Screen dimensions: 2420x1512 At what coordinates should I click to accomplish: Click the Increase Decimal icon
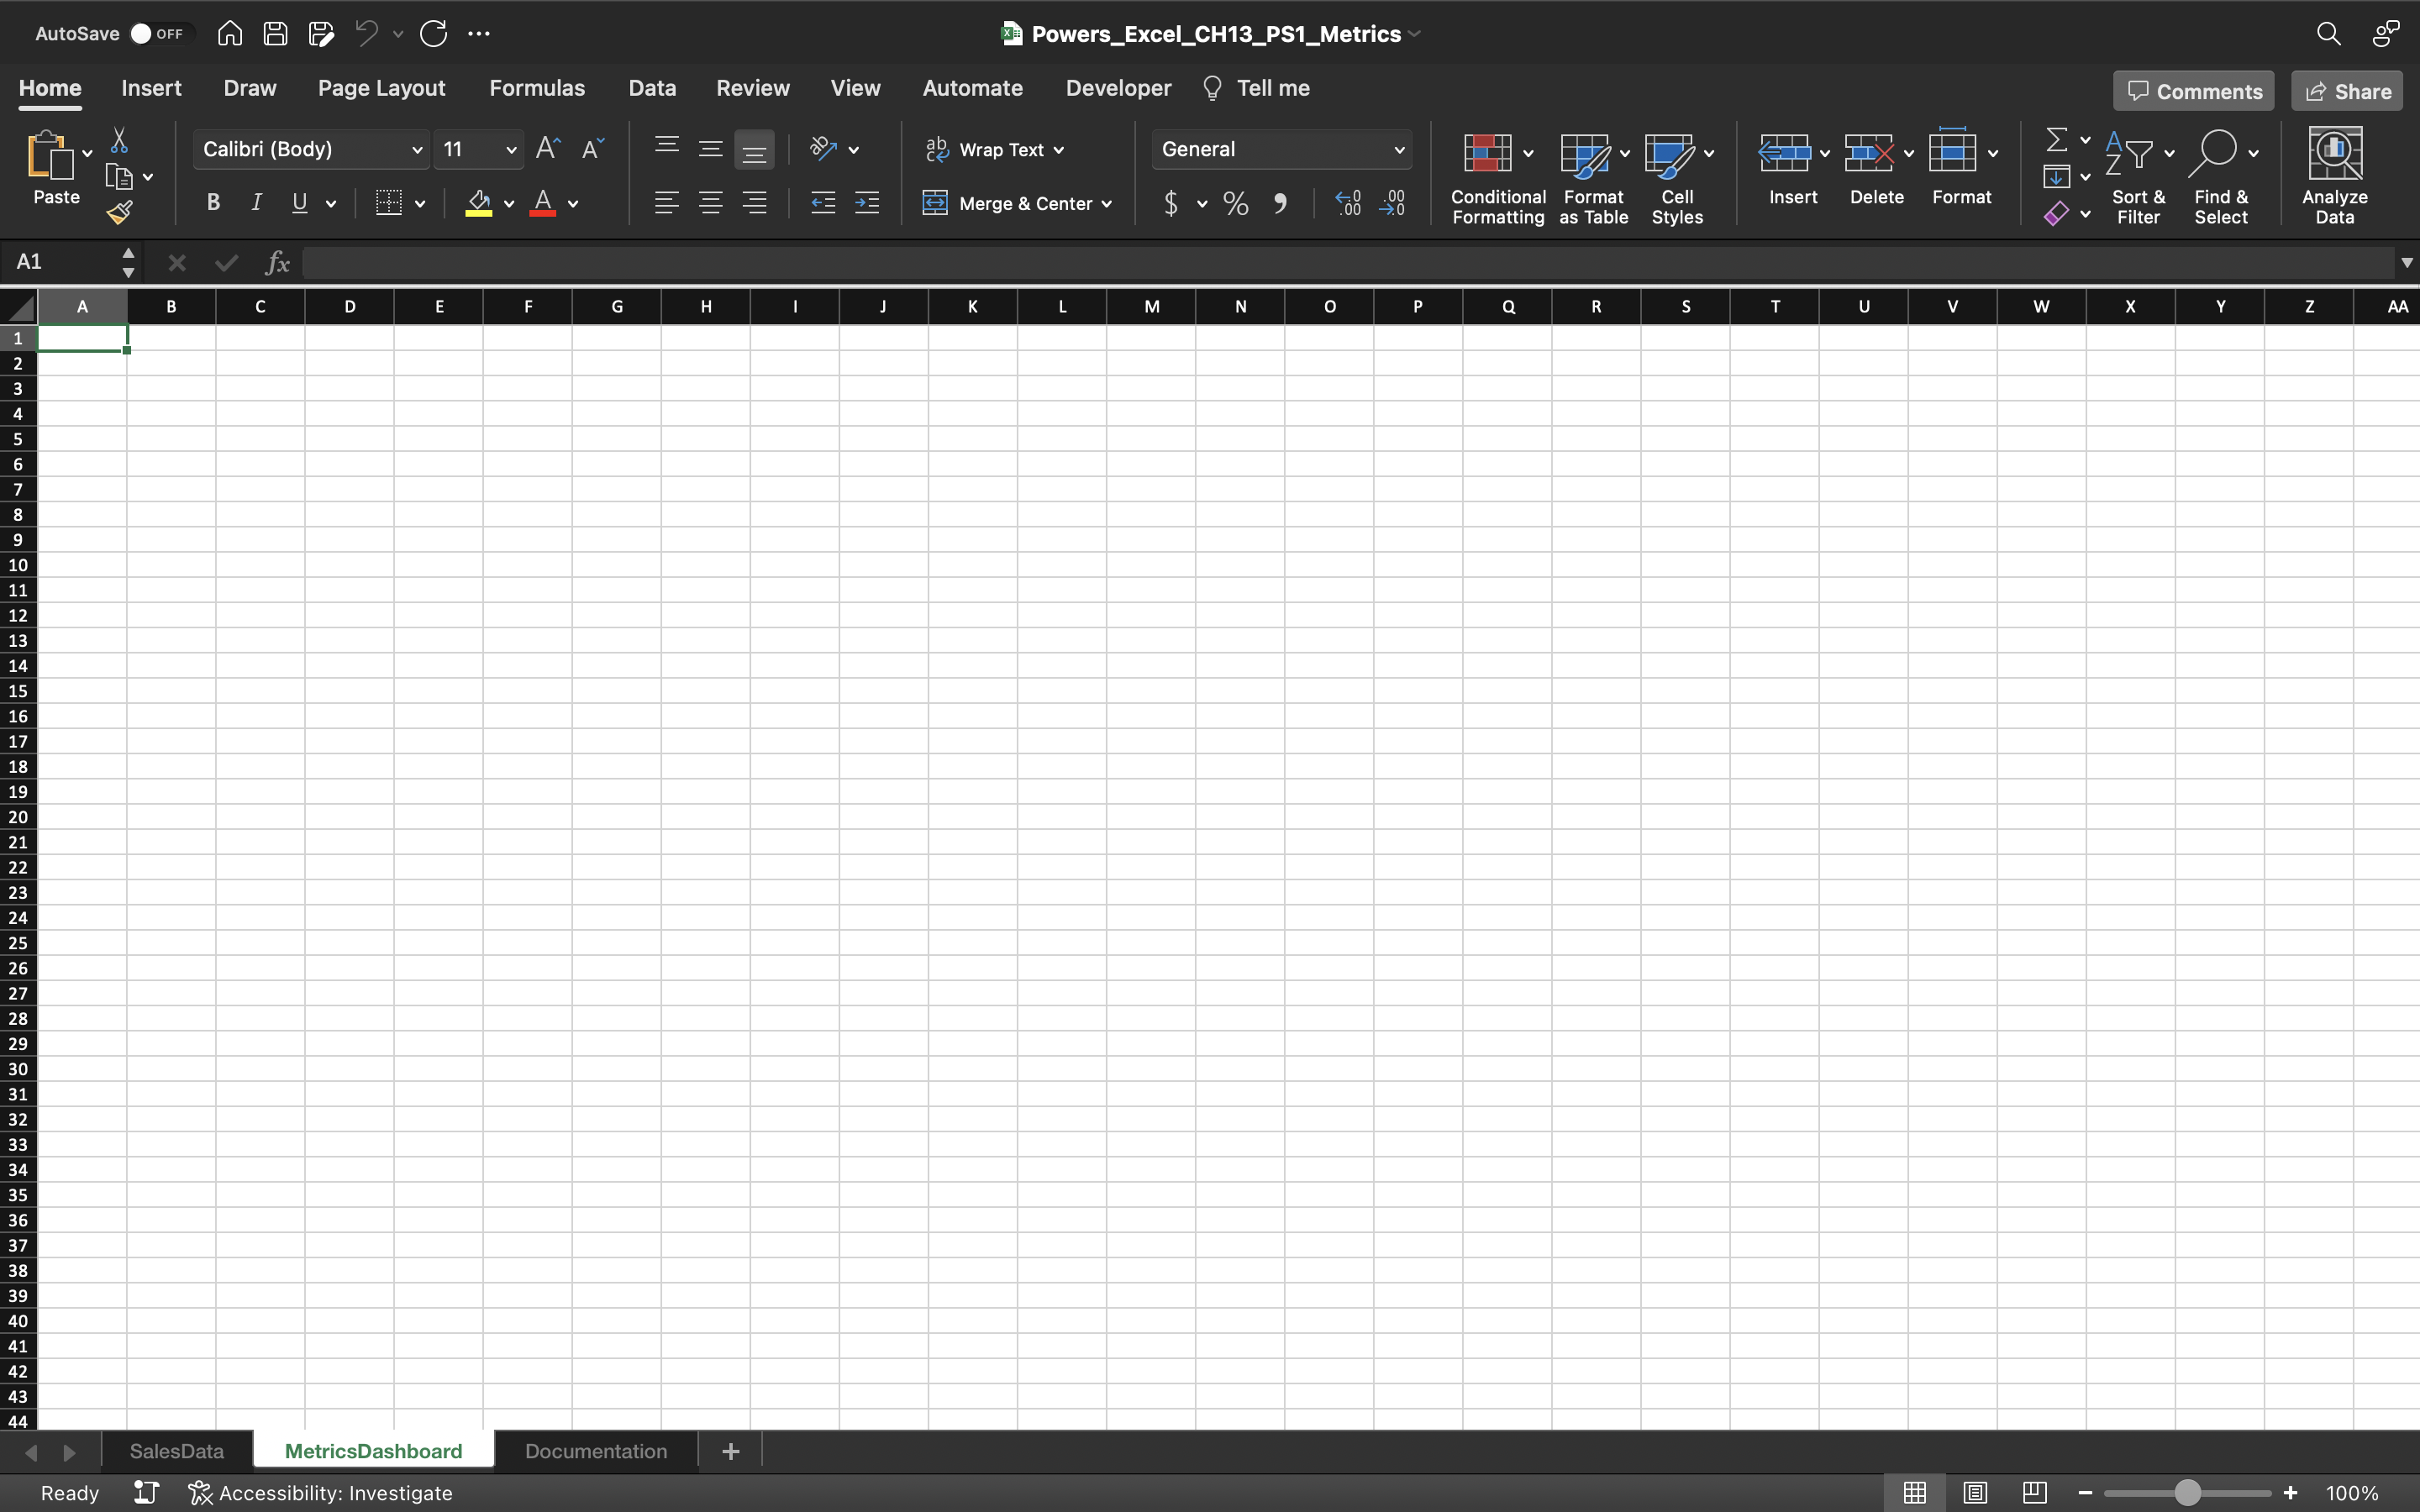(1347, 203)
